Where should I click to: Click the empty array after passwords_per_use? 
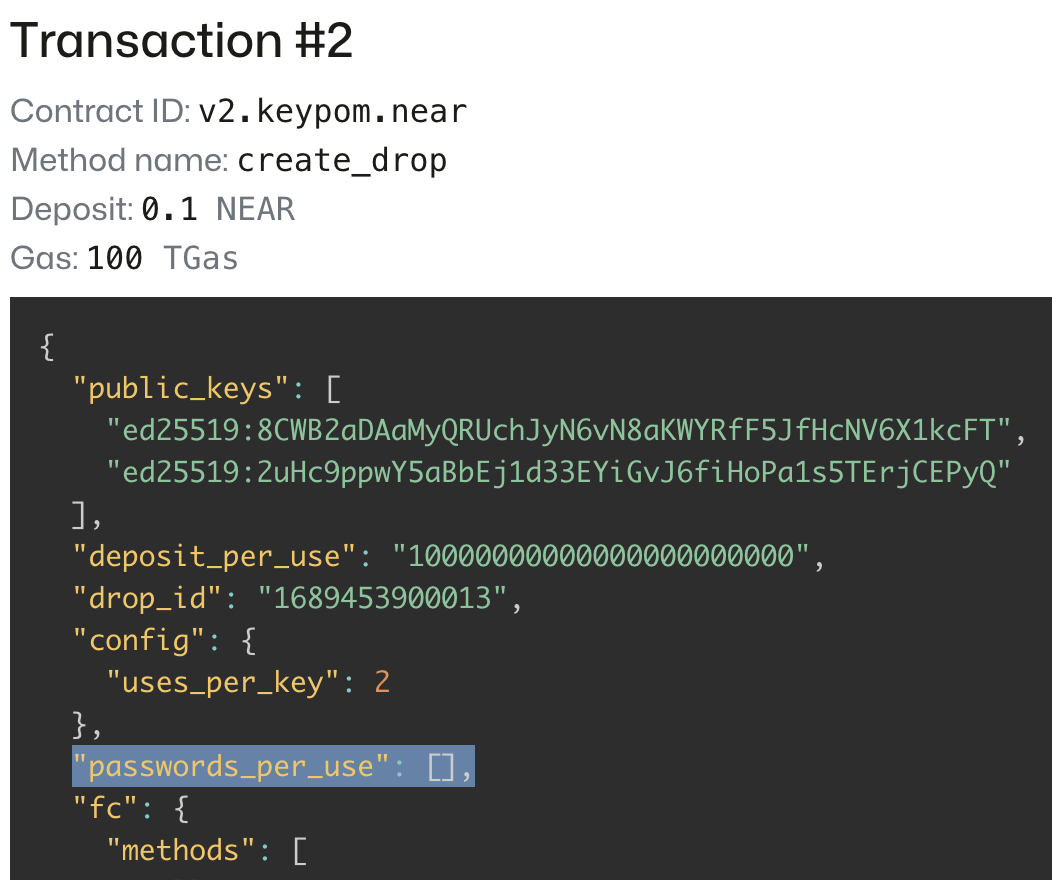coord(442,767)
